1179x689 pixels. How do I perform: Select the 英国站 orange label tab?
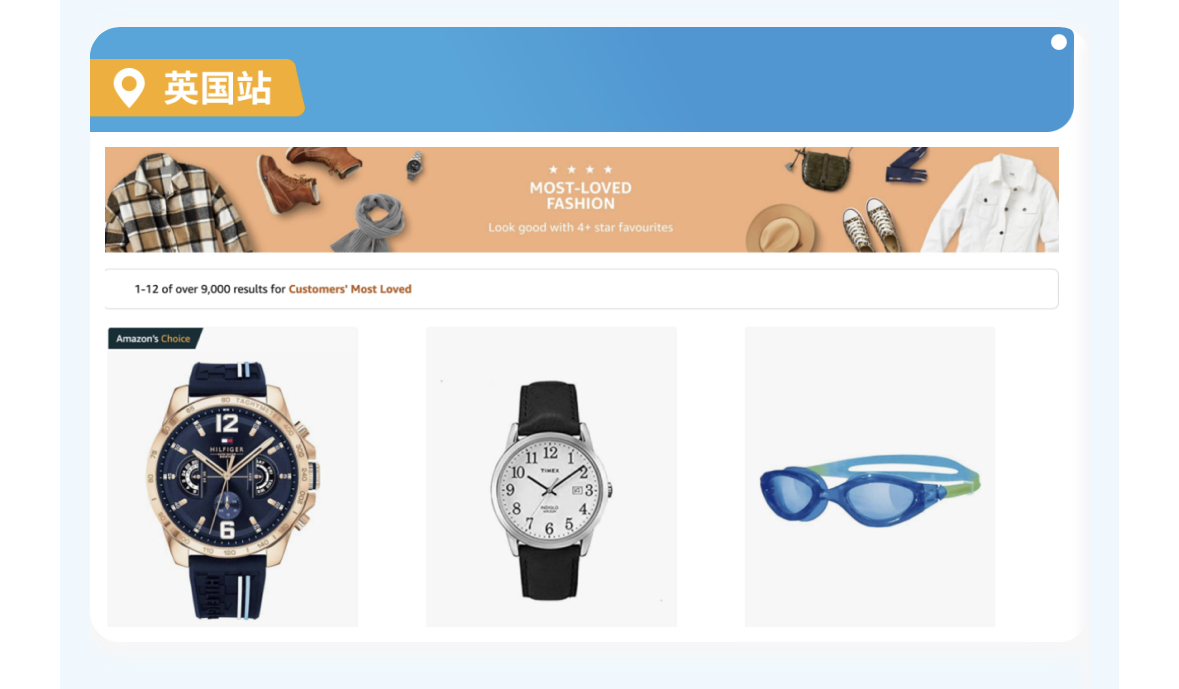[197, 88]
